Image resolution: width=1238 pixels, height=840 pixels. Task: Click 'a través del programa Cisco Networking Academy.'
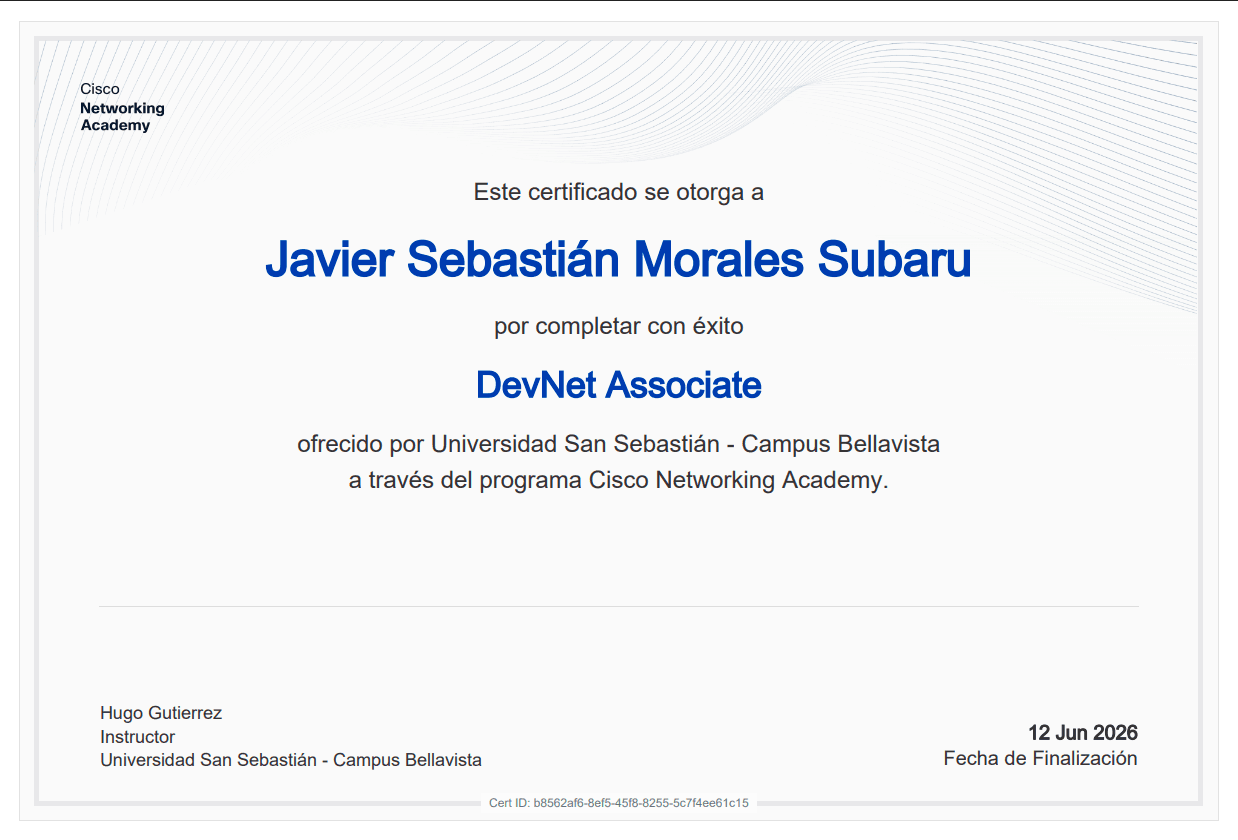(x=619, y=480)
